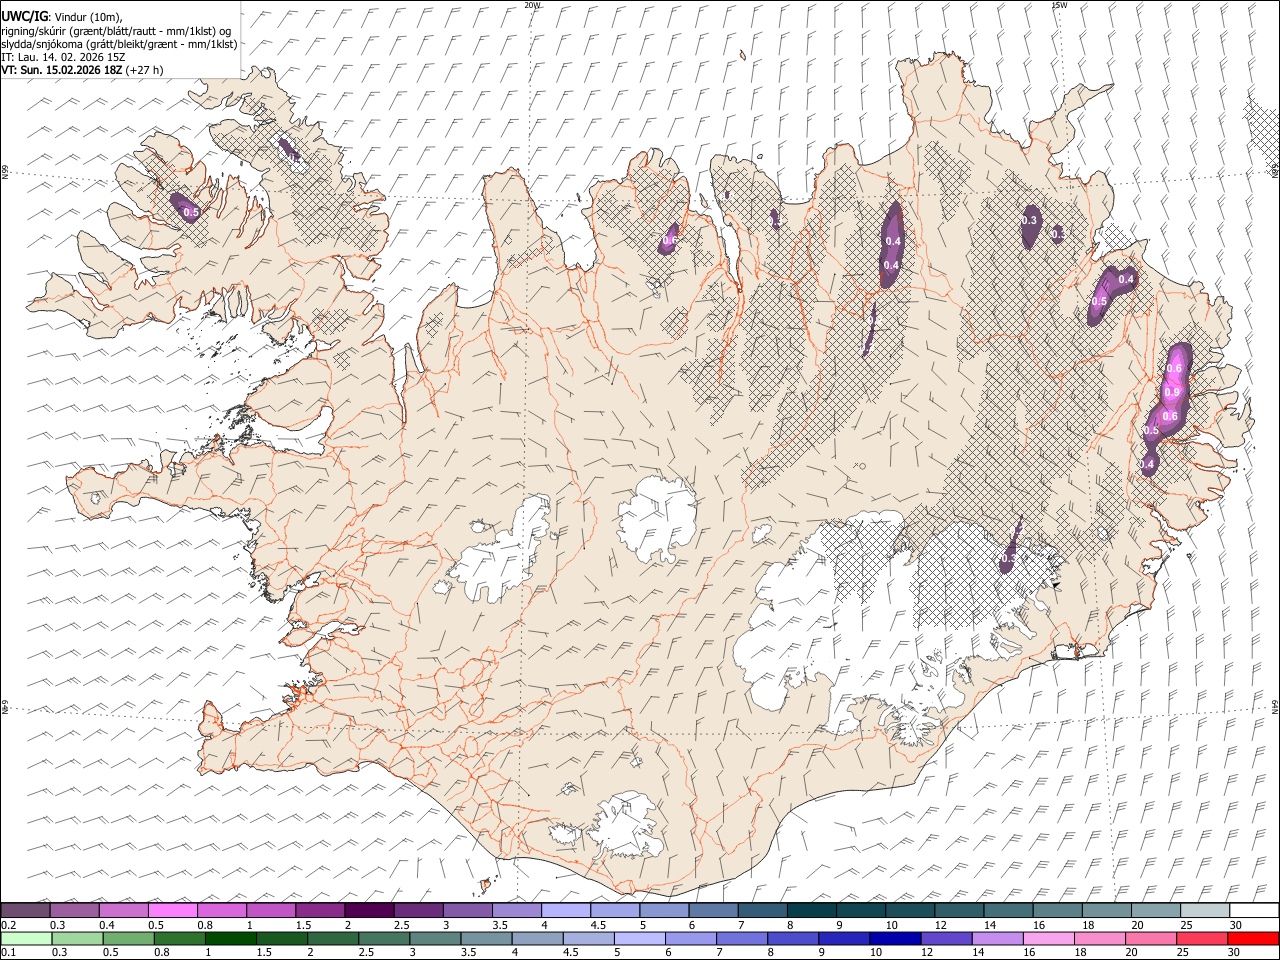Click the 'rigning/skúrir' legend description line
The width and height of the screenshot is (1280, 960).
tap(116, 30)
